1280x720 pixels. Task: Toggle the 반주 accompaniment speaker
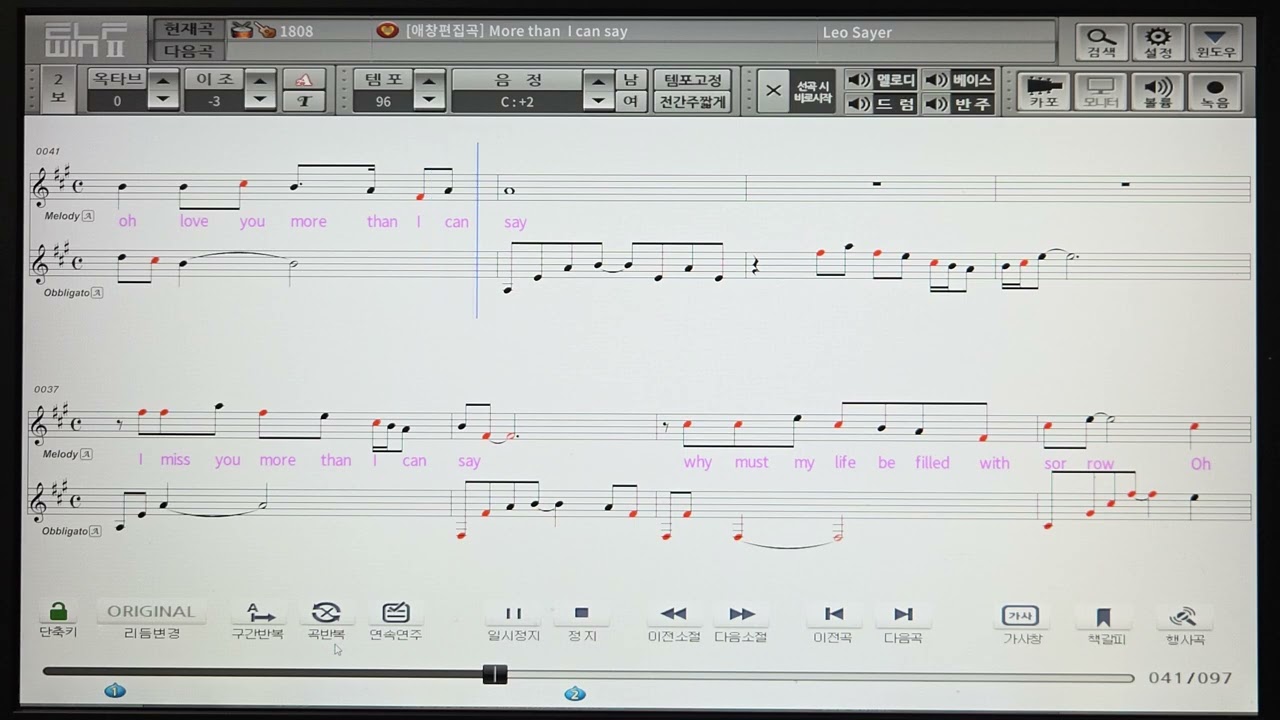935,103
